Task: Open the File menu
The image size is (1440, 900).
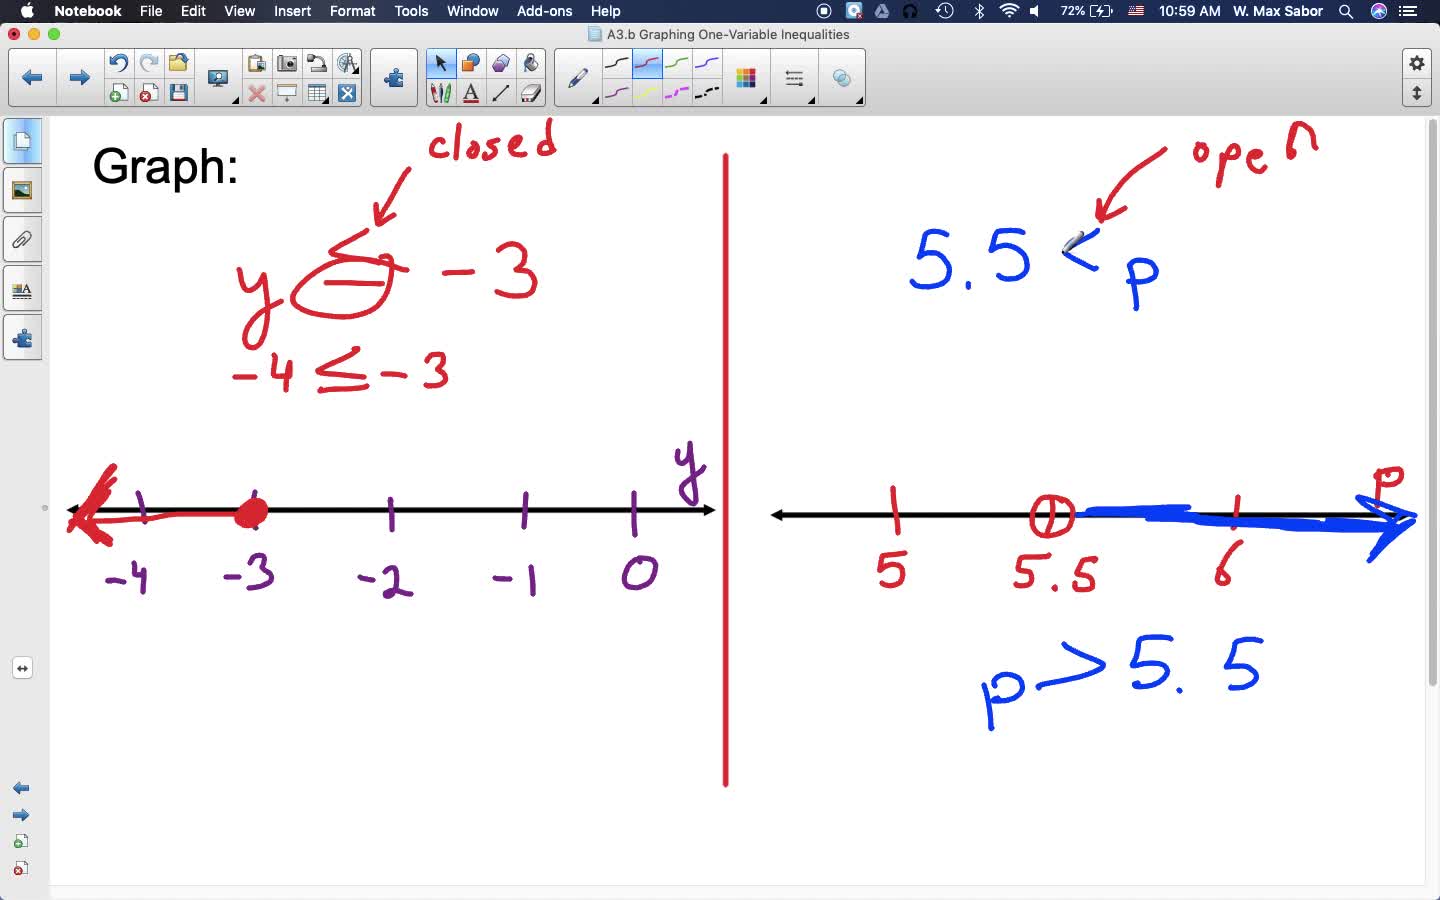Action: 151,11
